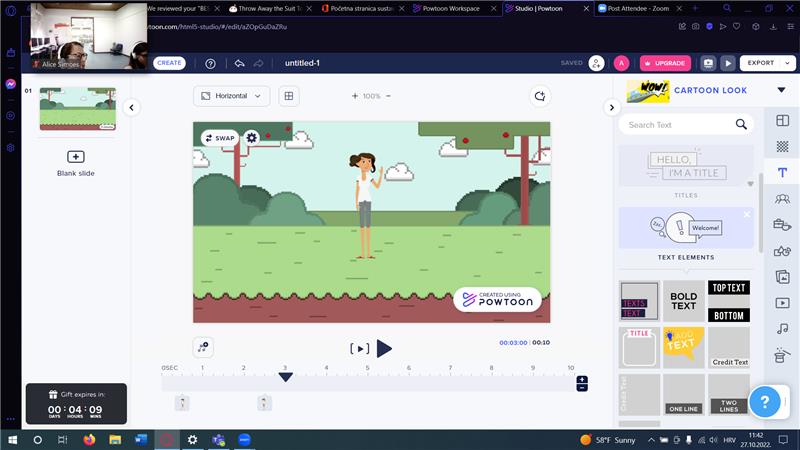Open the Layouts panel icon

782,120
